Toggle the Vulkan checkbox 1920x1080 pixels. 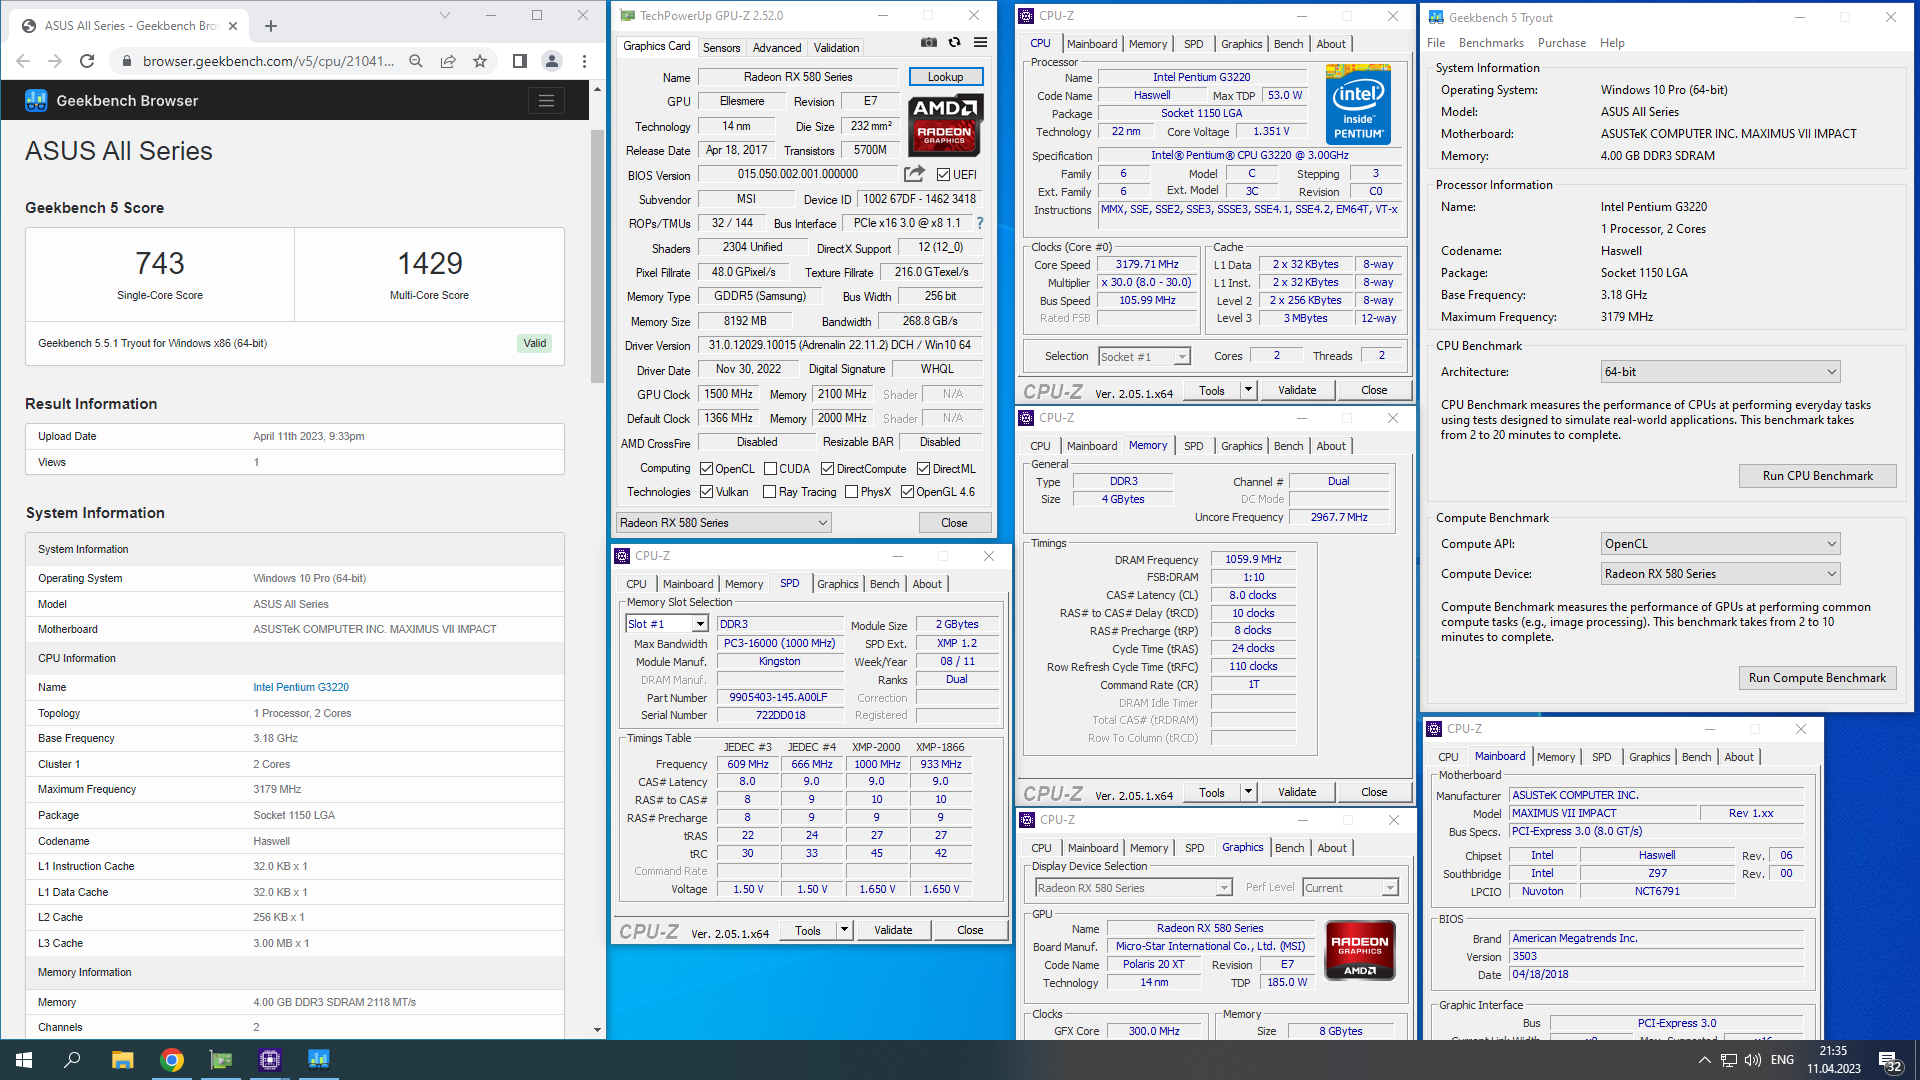pos(706,492)
